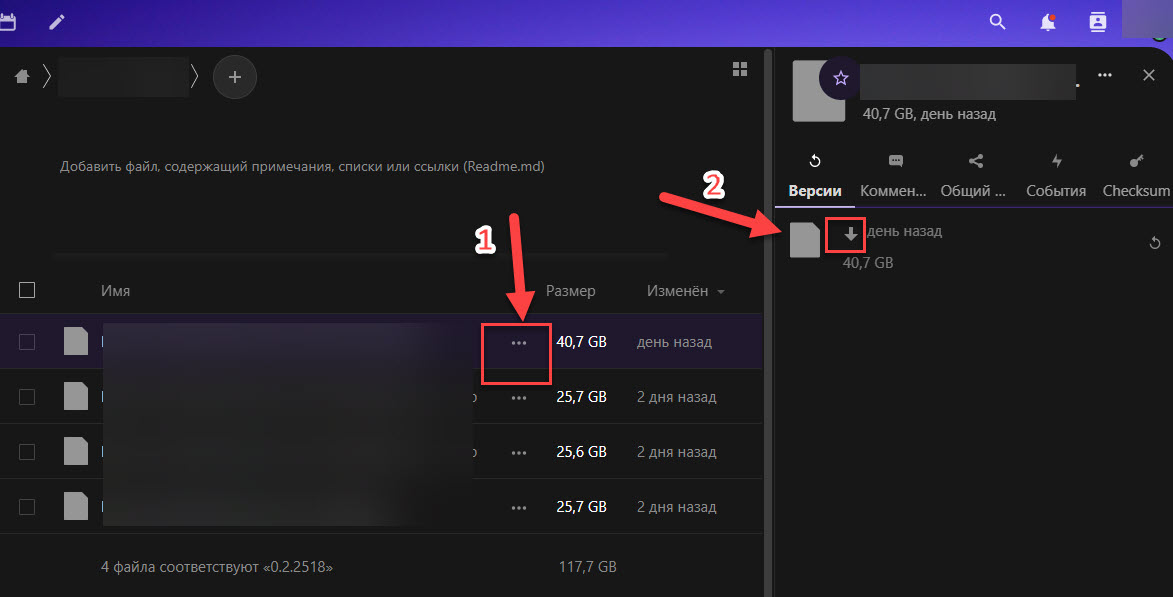Screen dimensions: 1173x597
Task: Click the plus button to add new file
Action: coord(235,77)
